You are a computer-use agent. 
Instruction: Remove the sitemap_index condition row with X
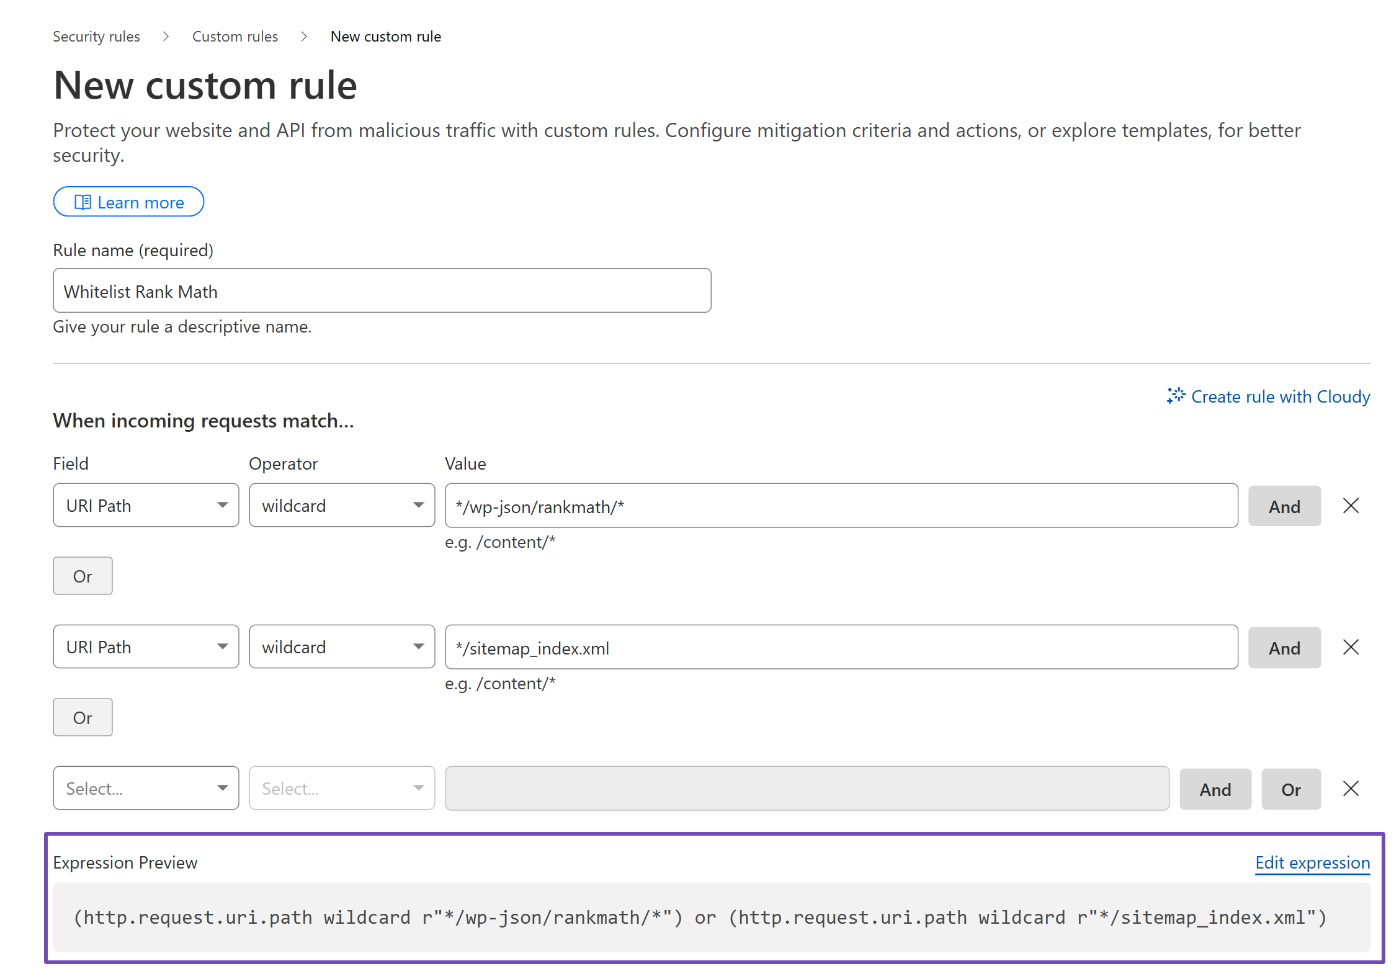pos(1351,647)
